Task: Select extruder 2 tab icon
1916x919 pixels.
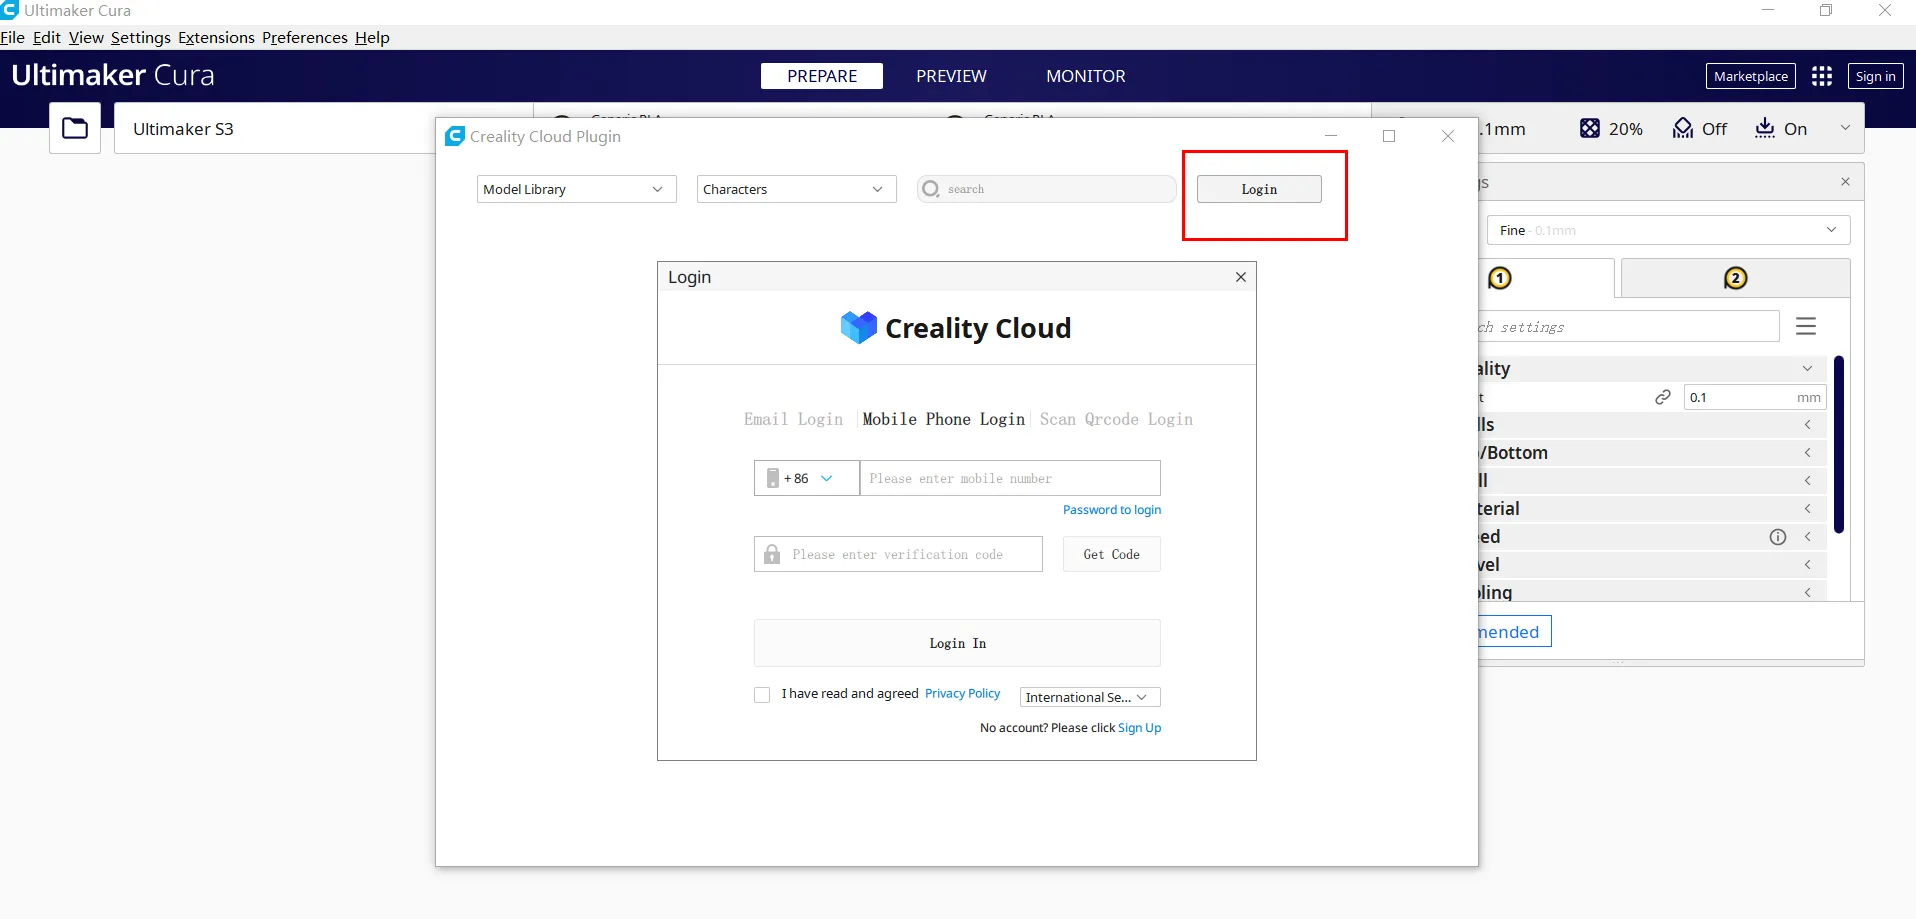Action: (1735, 278)
